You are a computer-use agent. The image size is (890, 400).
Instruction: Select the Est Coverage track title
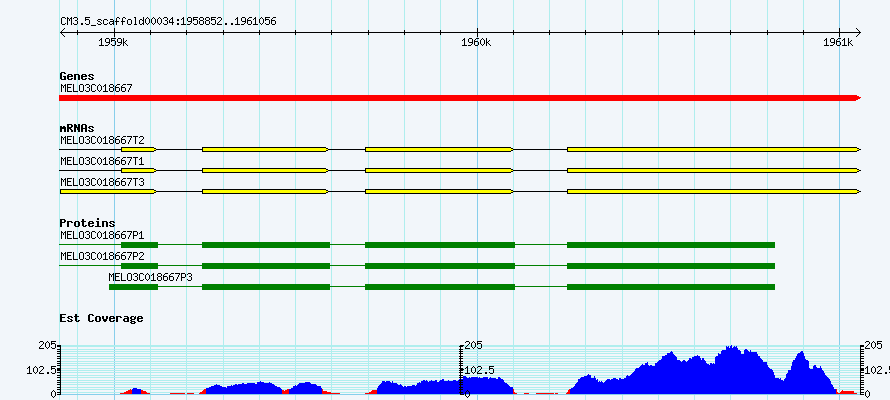tap(102, 318)
